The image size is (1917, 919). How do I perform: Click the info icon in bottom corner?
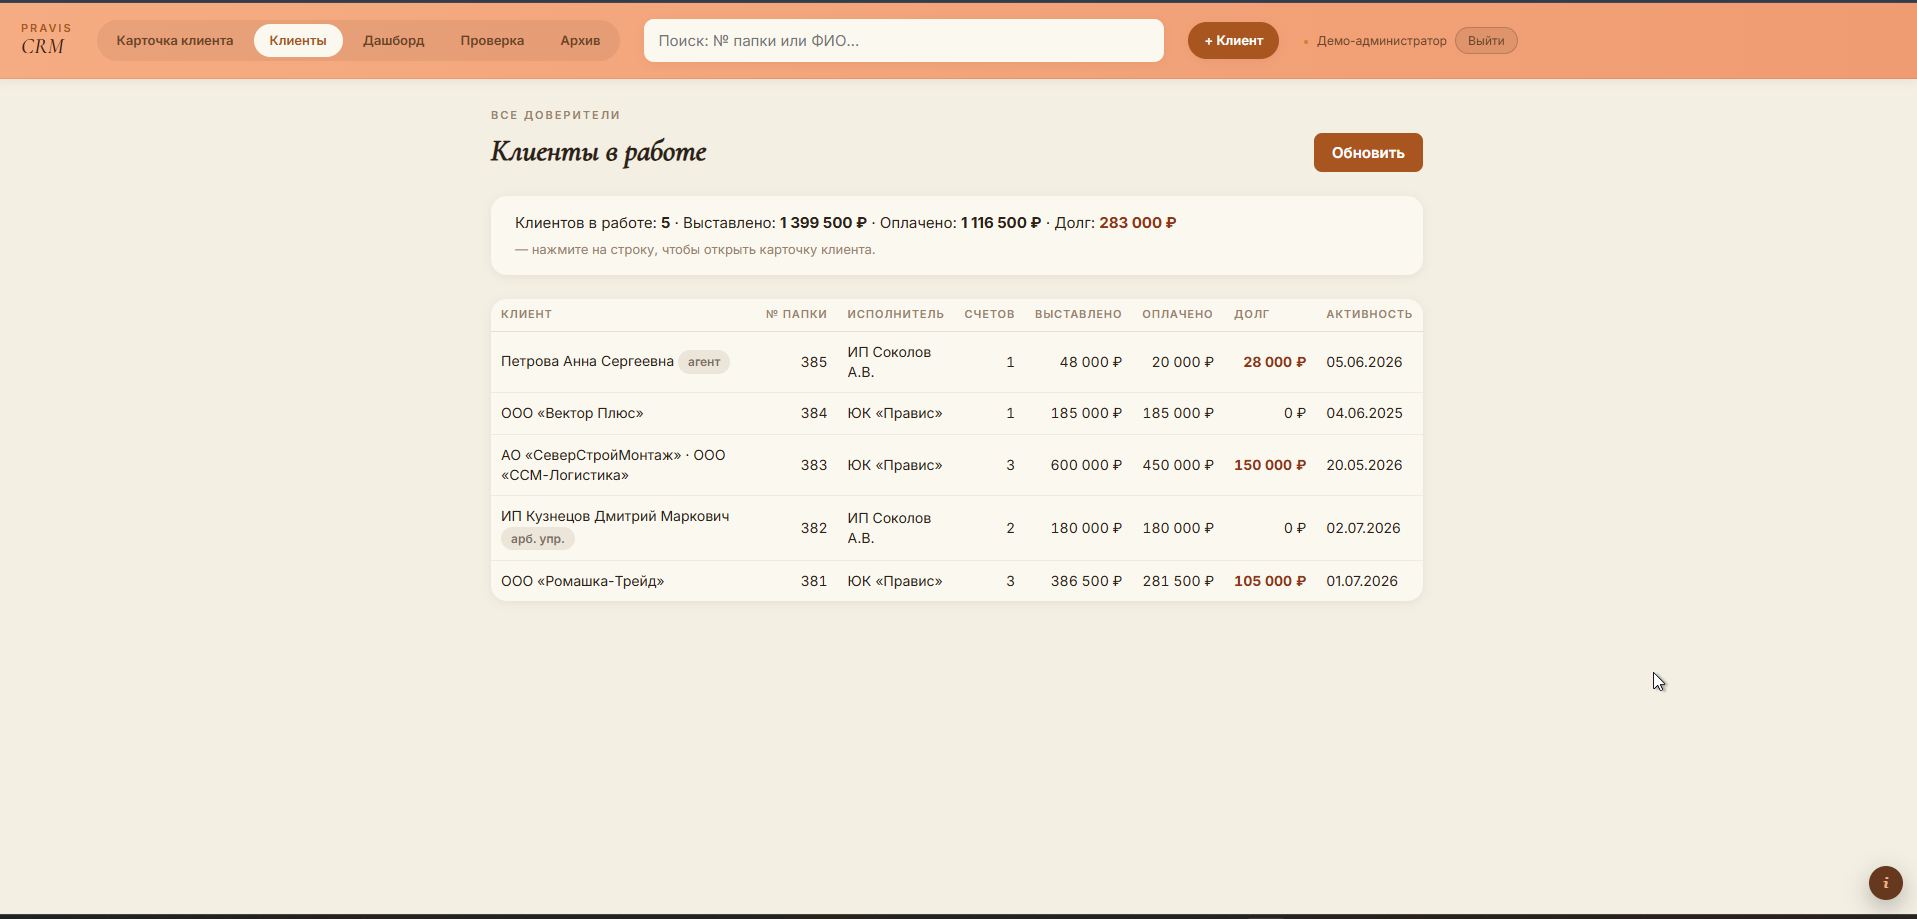coord(1885,883)
